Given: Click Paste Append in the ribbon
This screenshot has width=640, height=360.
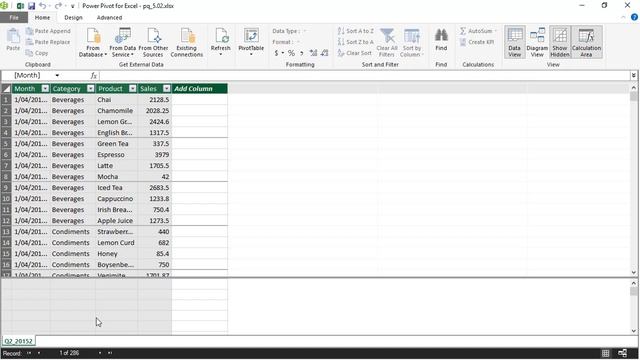Looking at the screenshot, I should pos(48,31).
